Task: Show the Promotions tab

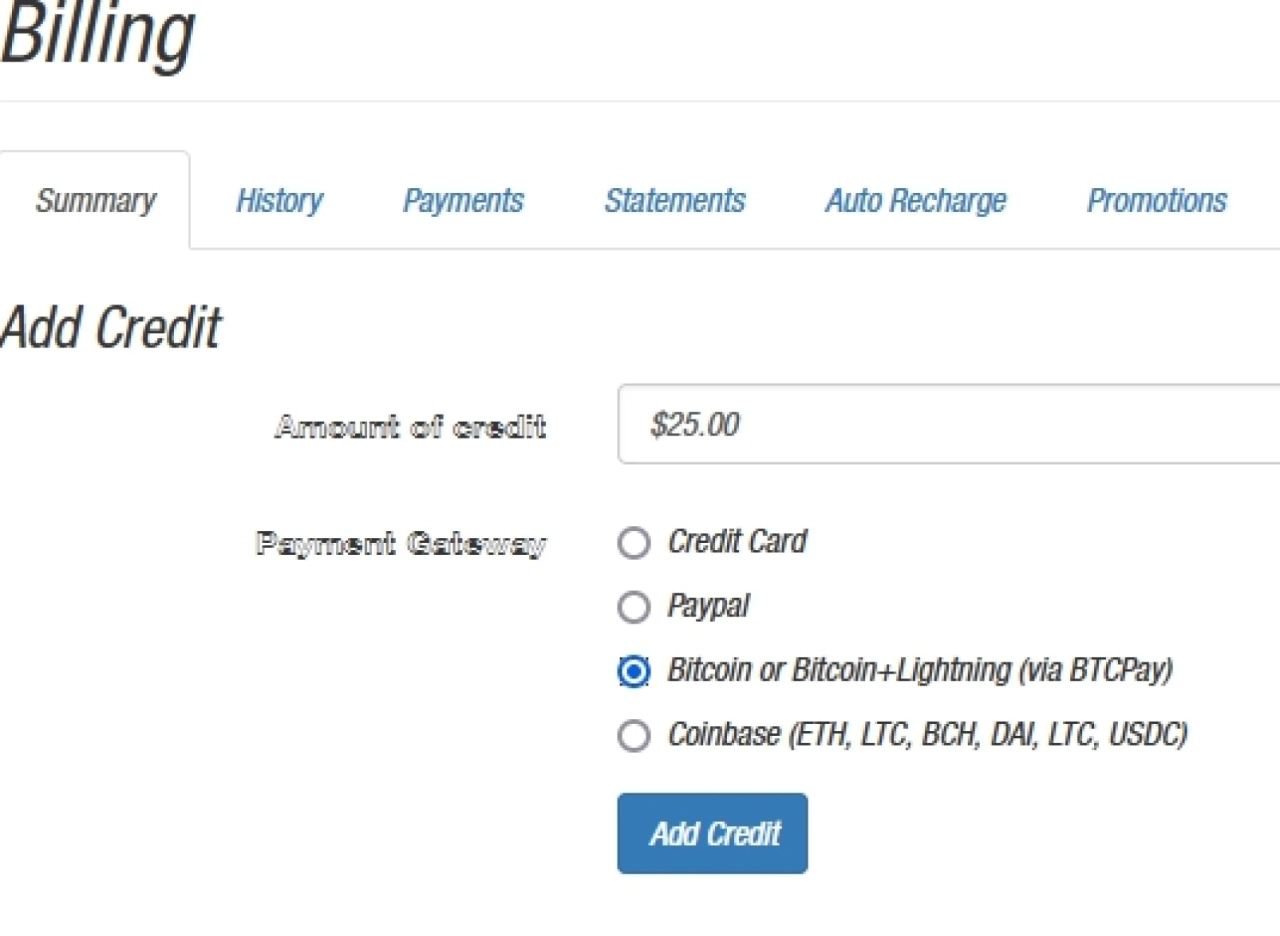Action: coord(1157,201)
